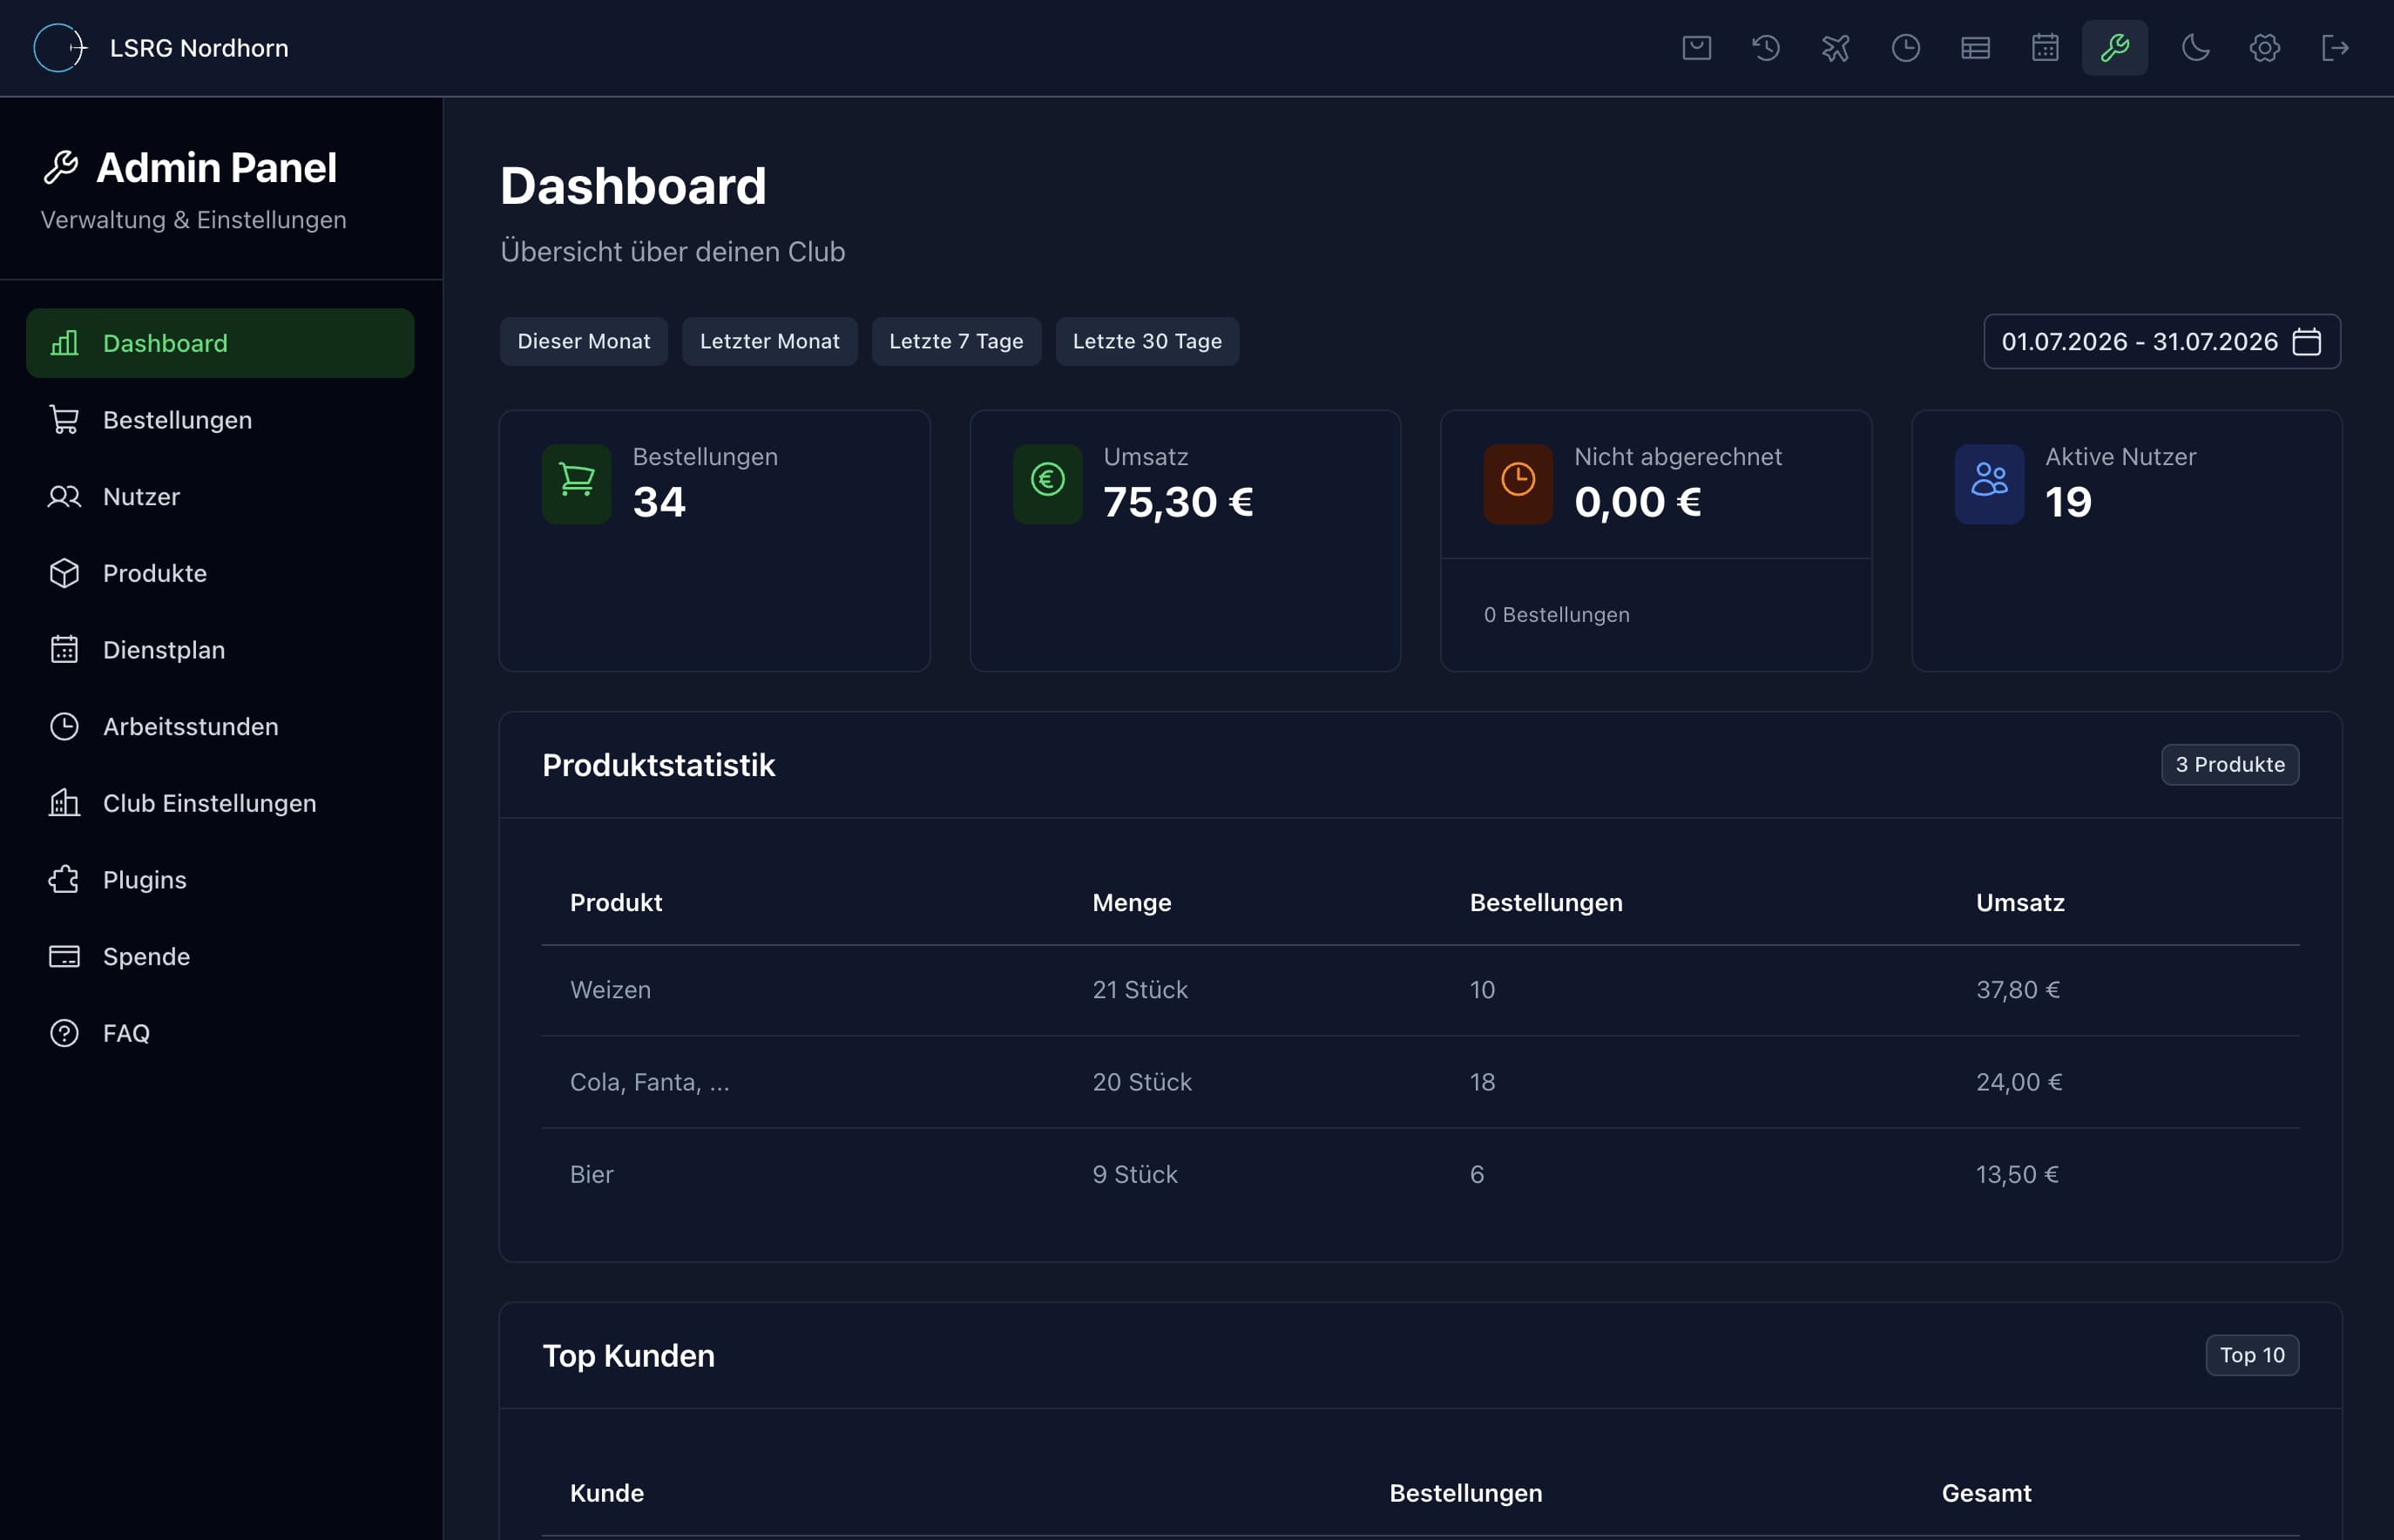Toggle dark mode with moon icon
Image resolution: width=2394 pixels, height=1540 pixels.
2195,48
